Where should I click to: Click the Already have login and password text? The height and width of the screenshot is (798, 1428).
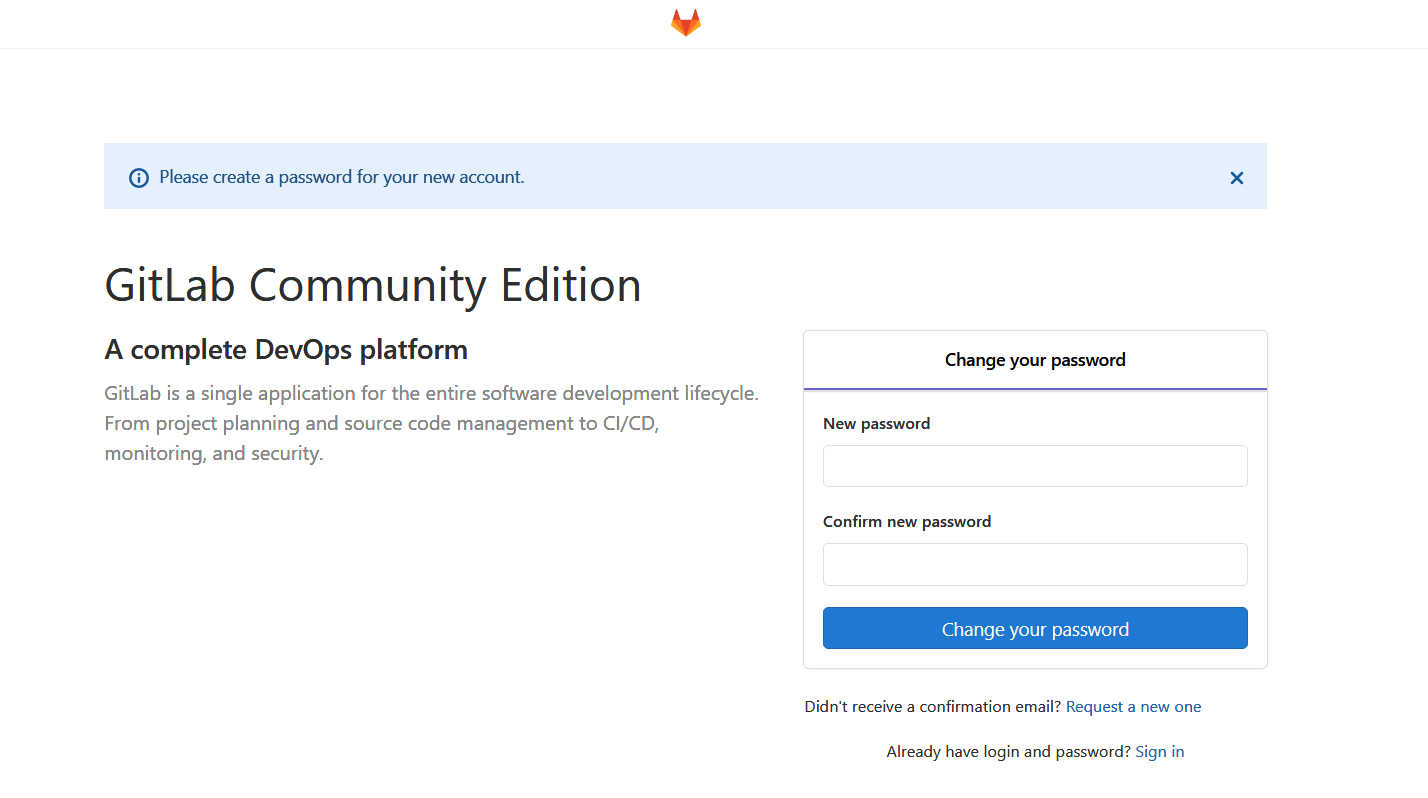(x=1008, y=752)
